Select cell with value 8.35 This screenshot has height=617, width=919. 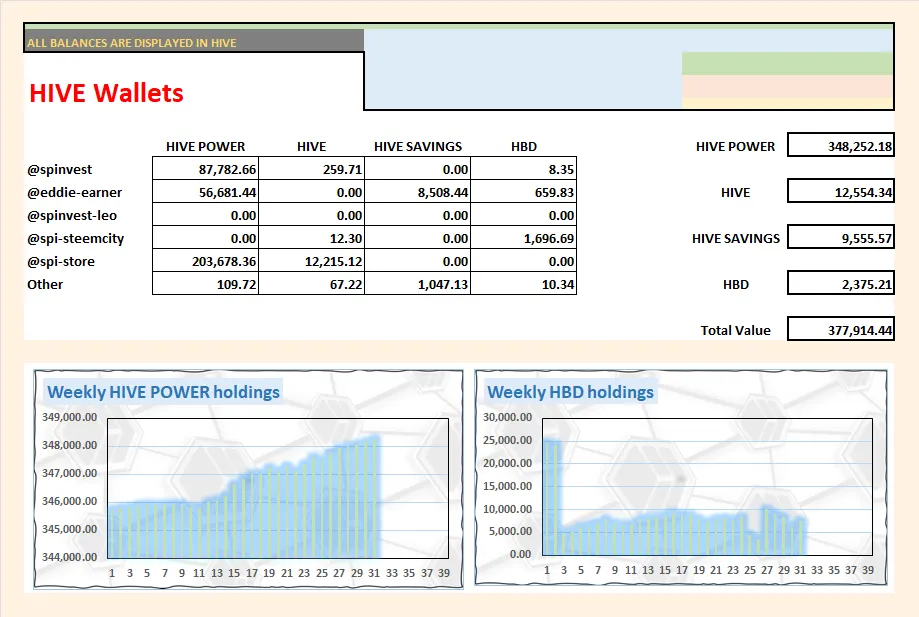click(x=524, y=169)
